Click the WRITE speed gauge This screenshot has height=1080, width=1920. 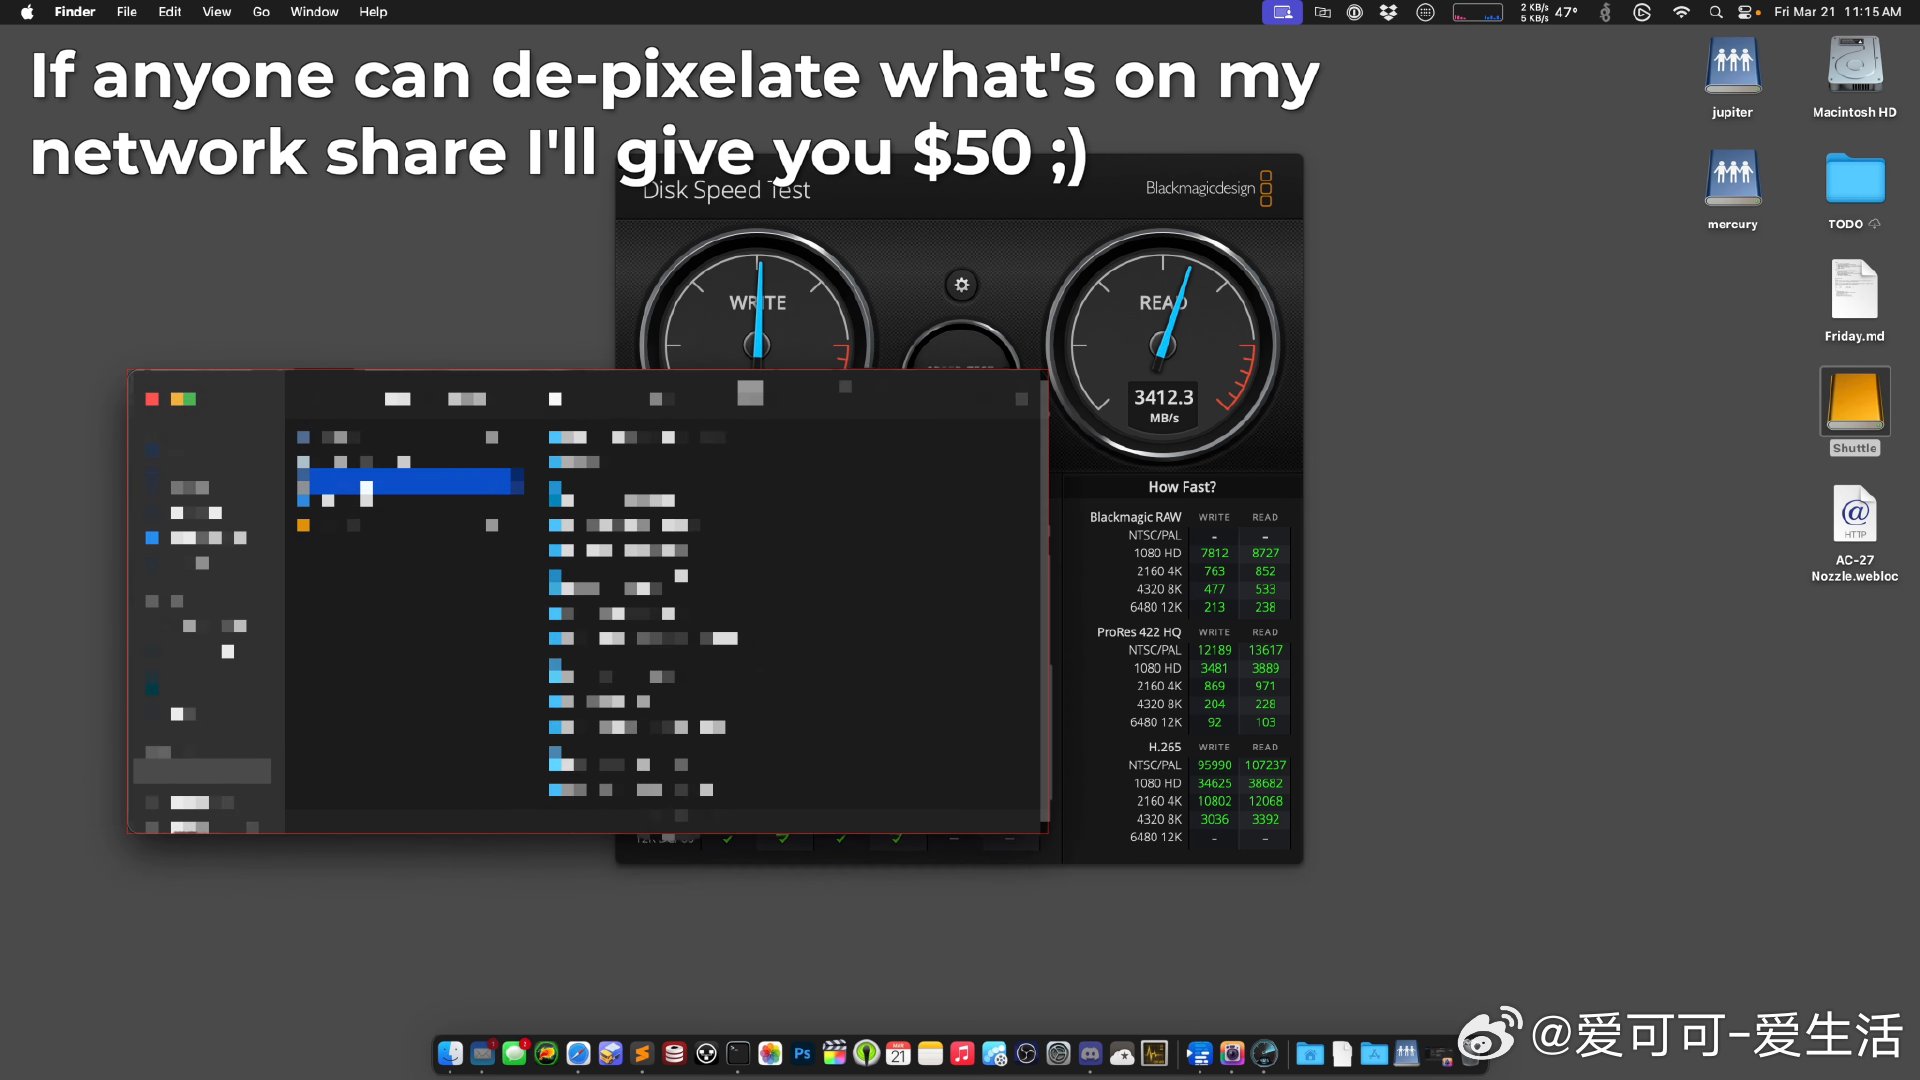pyautogui.click(x=757, y=300)
